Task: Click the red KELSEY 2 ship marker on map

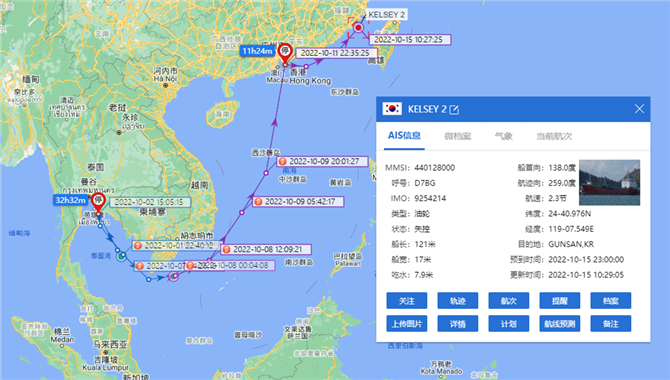Action: 359,28
